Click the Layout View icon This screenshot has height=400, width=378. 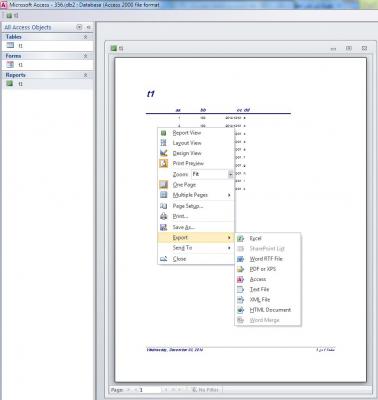[x=163, y=143]
